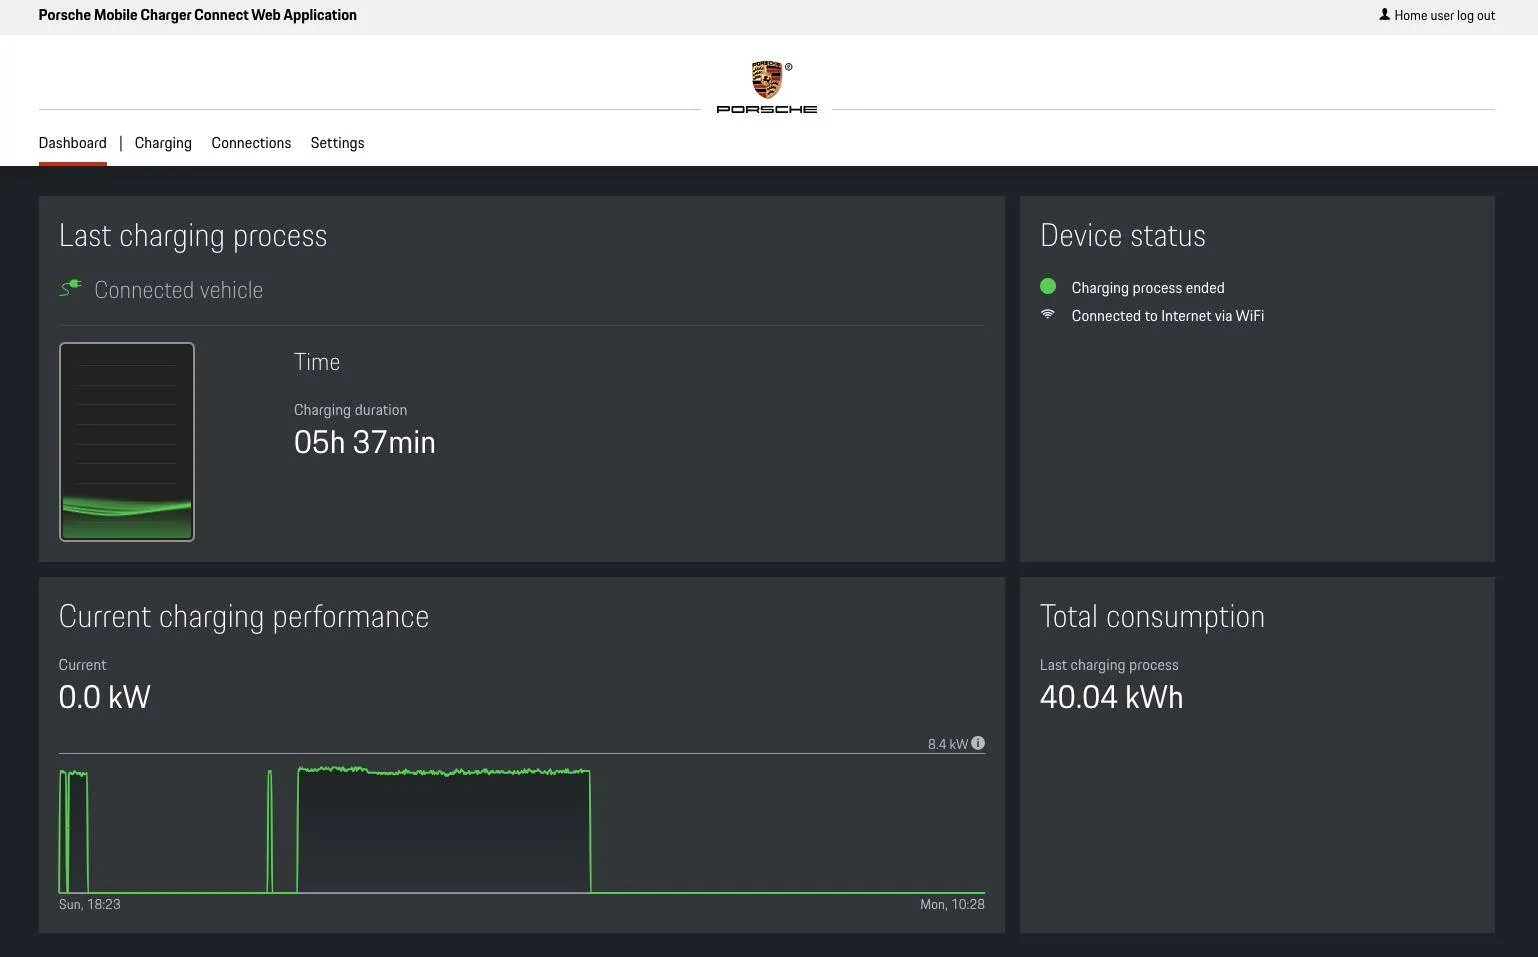Click the Sun, 18:23 start time label

coord(90,904)
